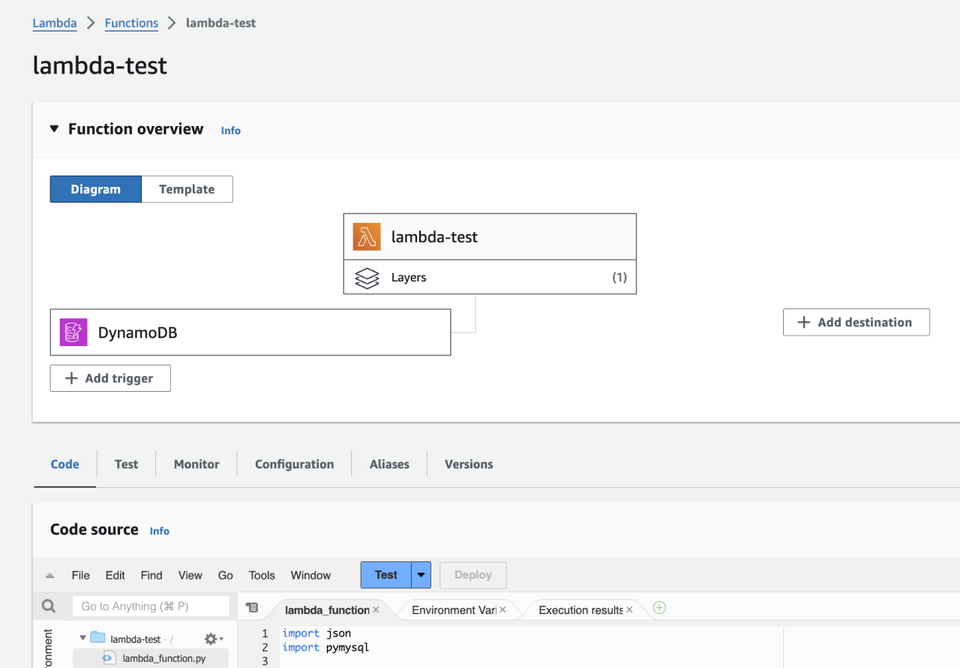Click the Deploy button

click(472, 575)
